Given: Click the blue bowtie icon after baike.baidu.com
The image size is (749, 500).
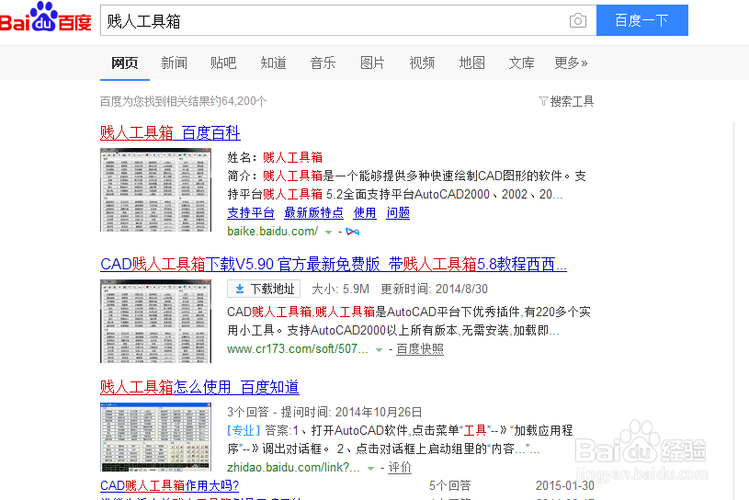Looking at the screenshot, I should [x=353, y=232].
